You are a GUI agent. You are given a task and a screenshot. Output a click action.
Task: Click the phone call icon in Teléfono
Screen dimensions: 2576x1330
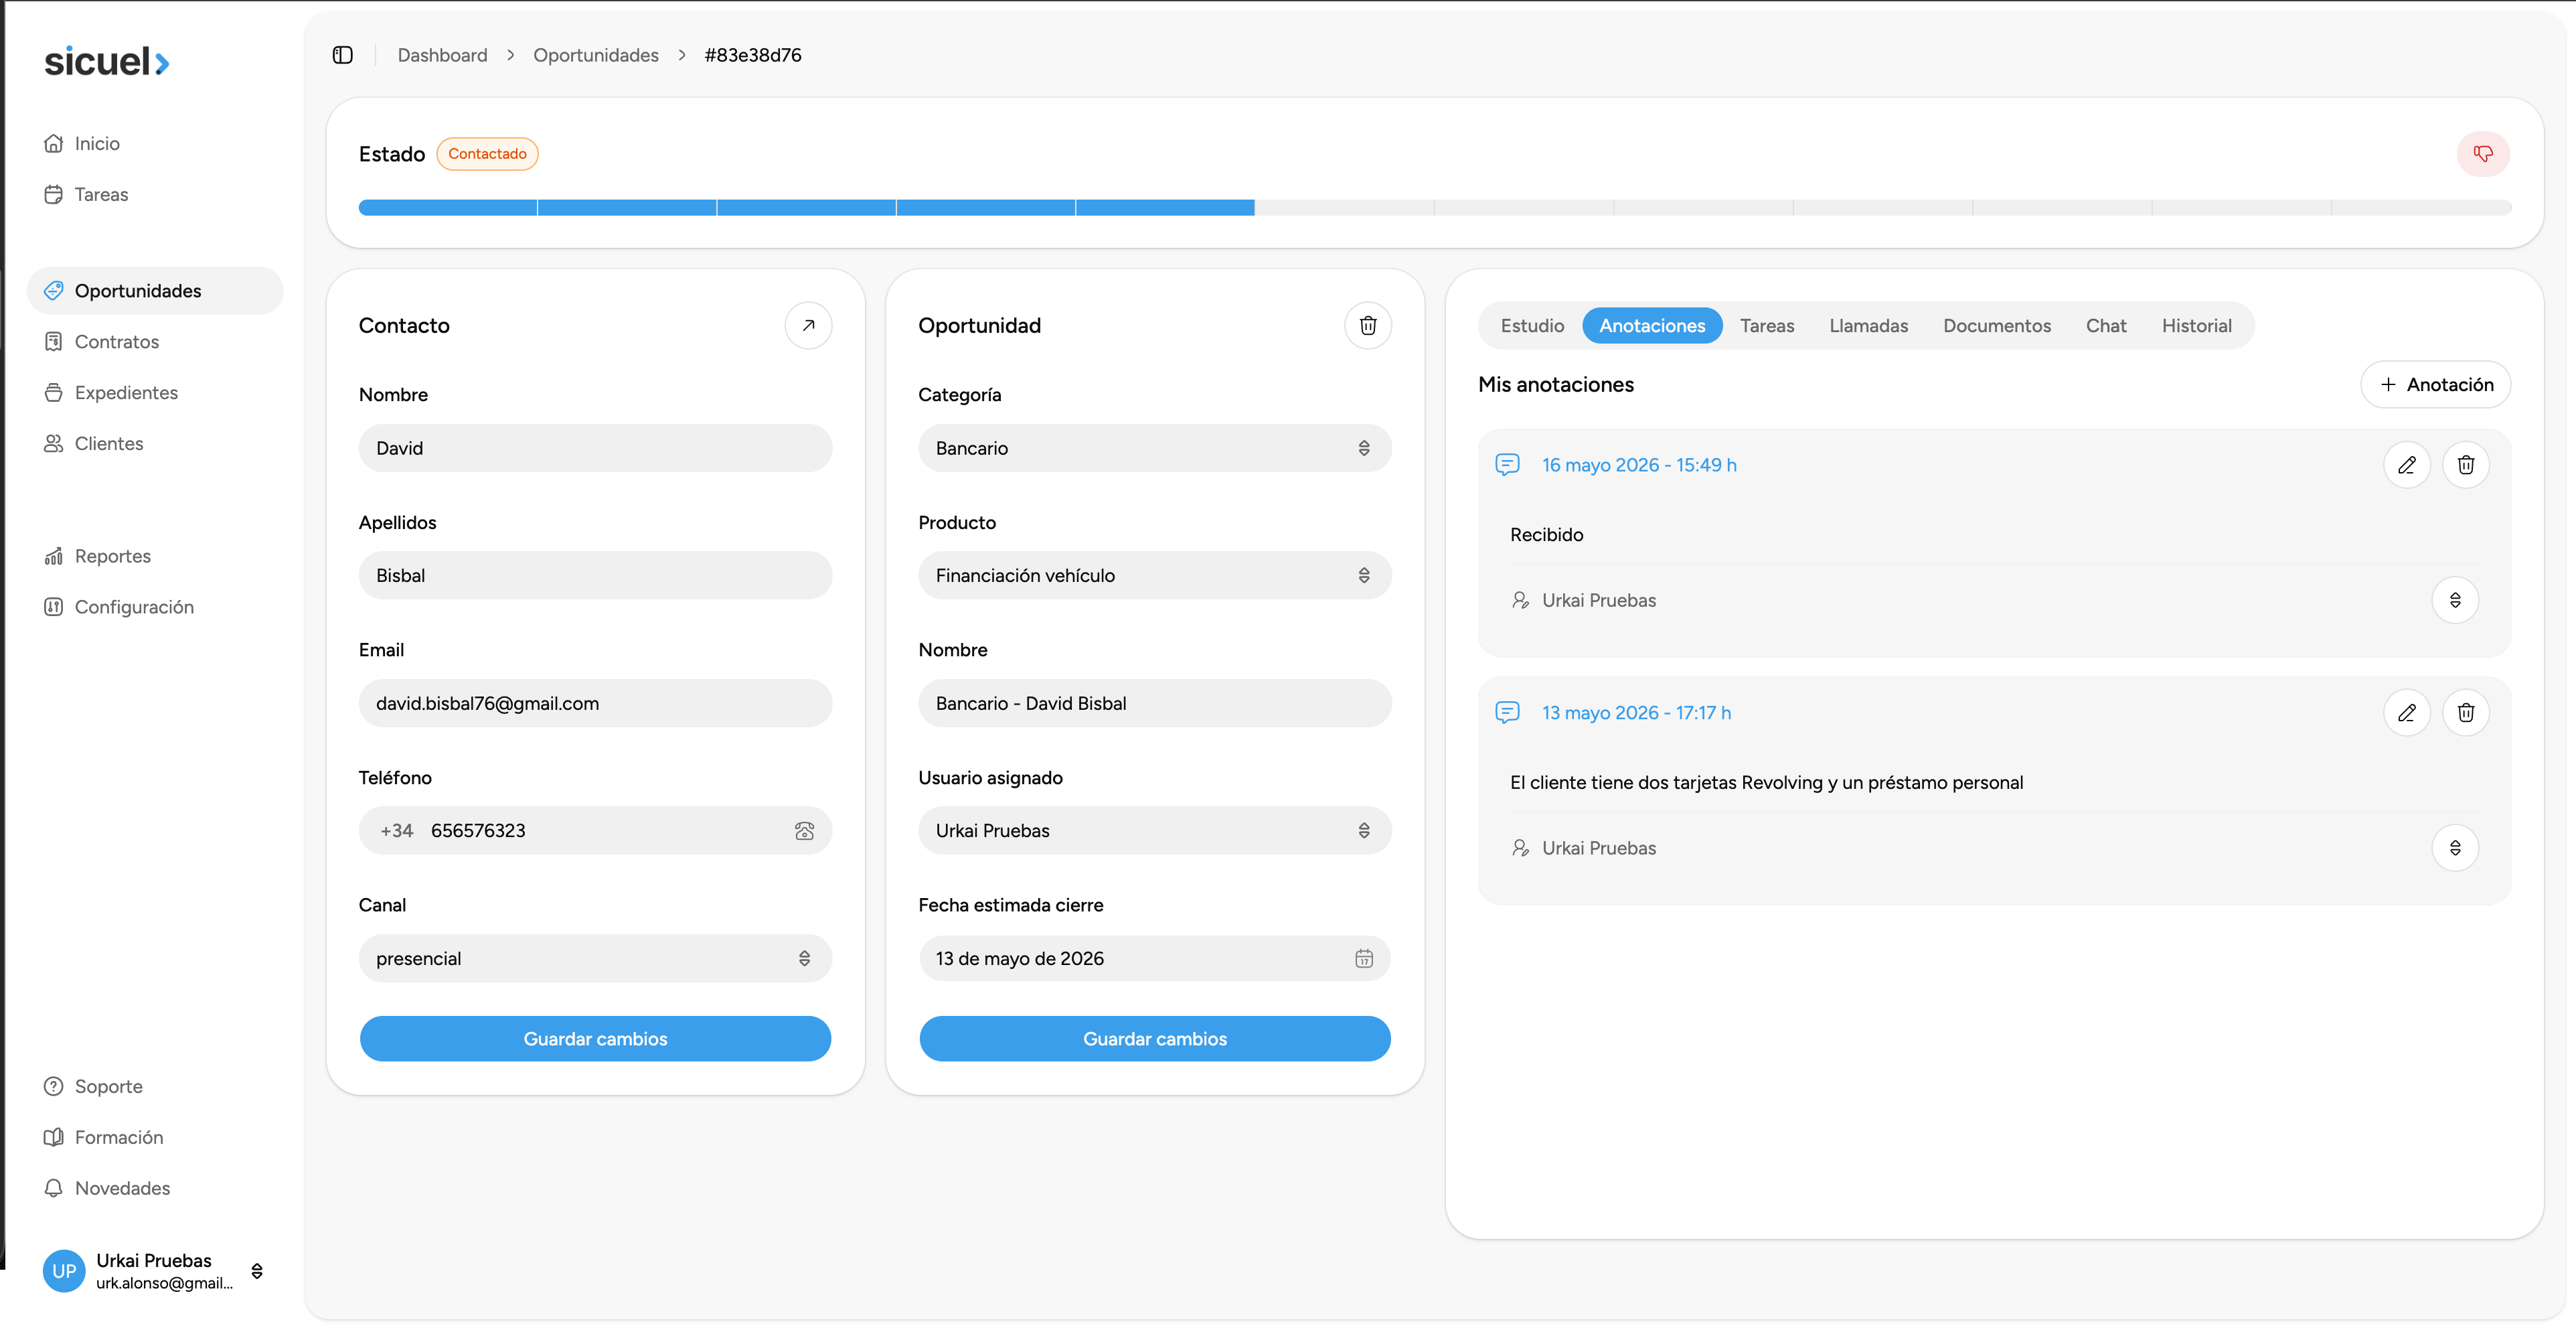click(804, 831)
